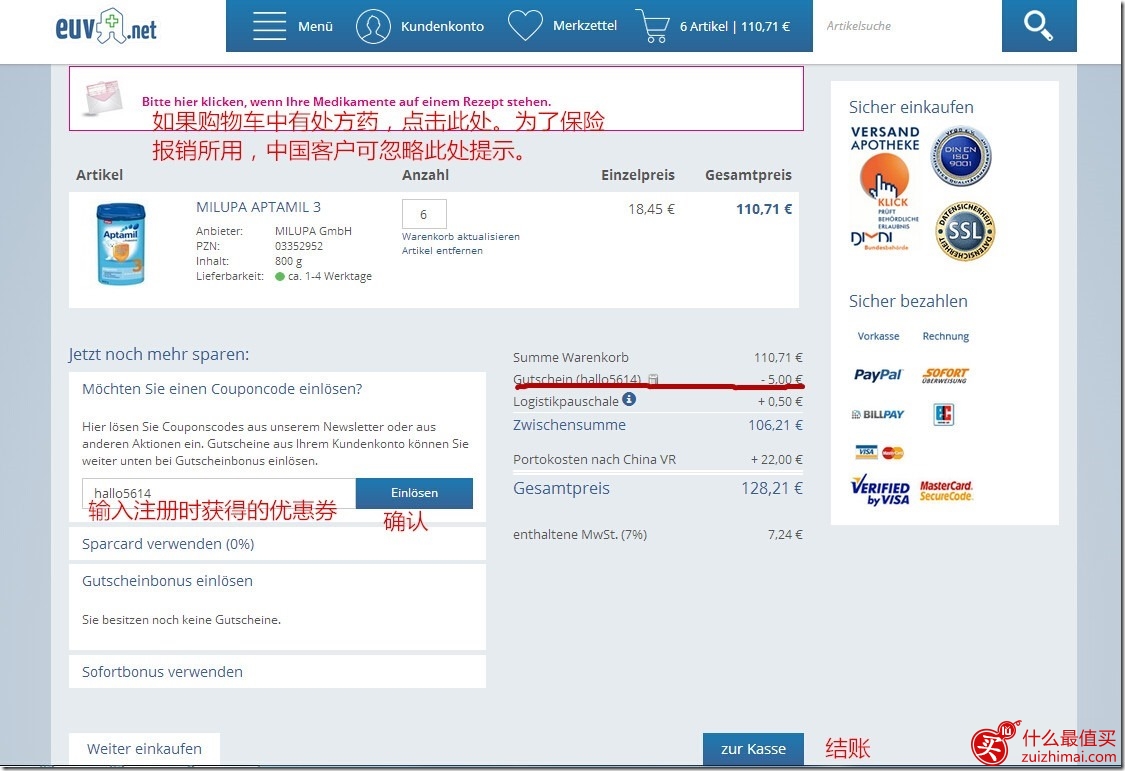
Task: Expand 'Sofortbonus verwenden' section
Action: (x=277, y=672)
